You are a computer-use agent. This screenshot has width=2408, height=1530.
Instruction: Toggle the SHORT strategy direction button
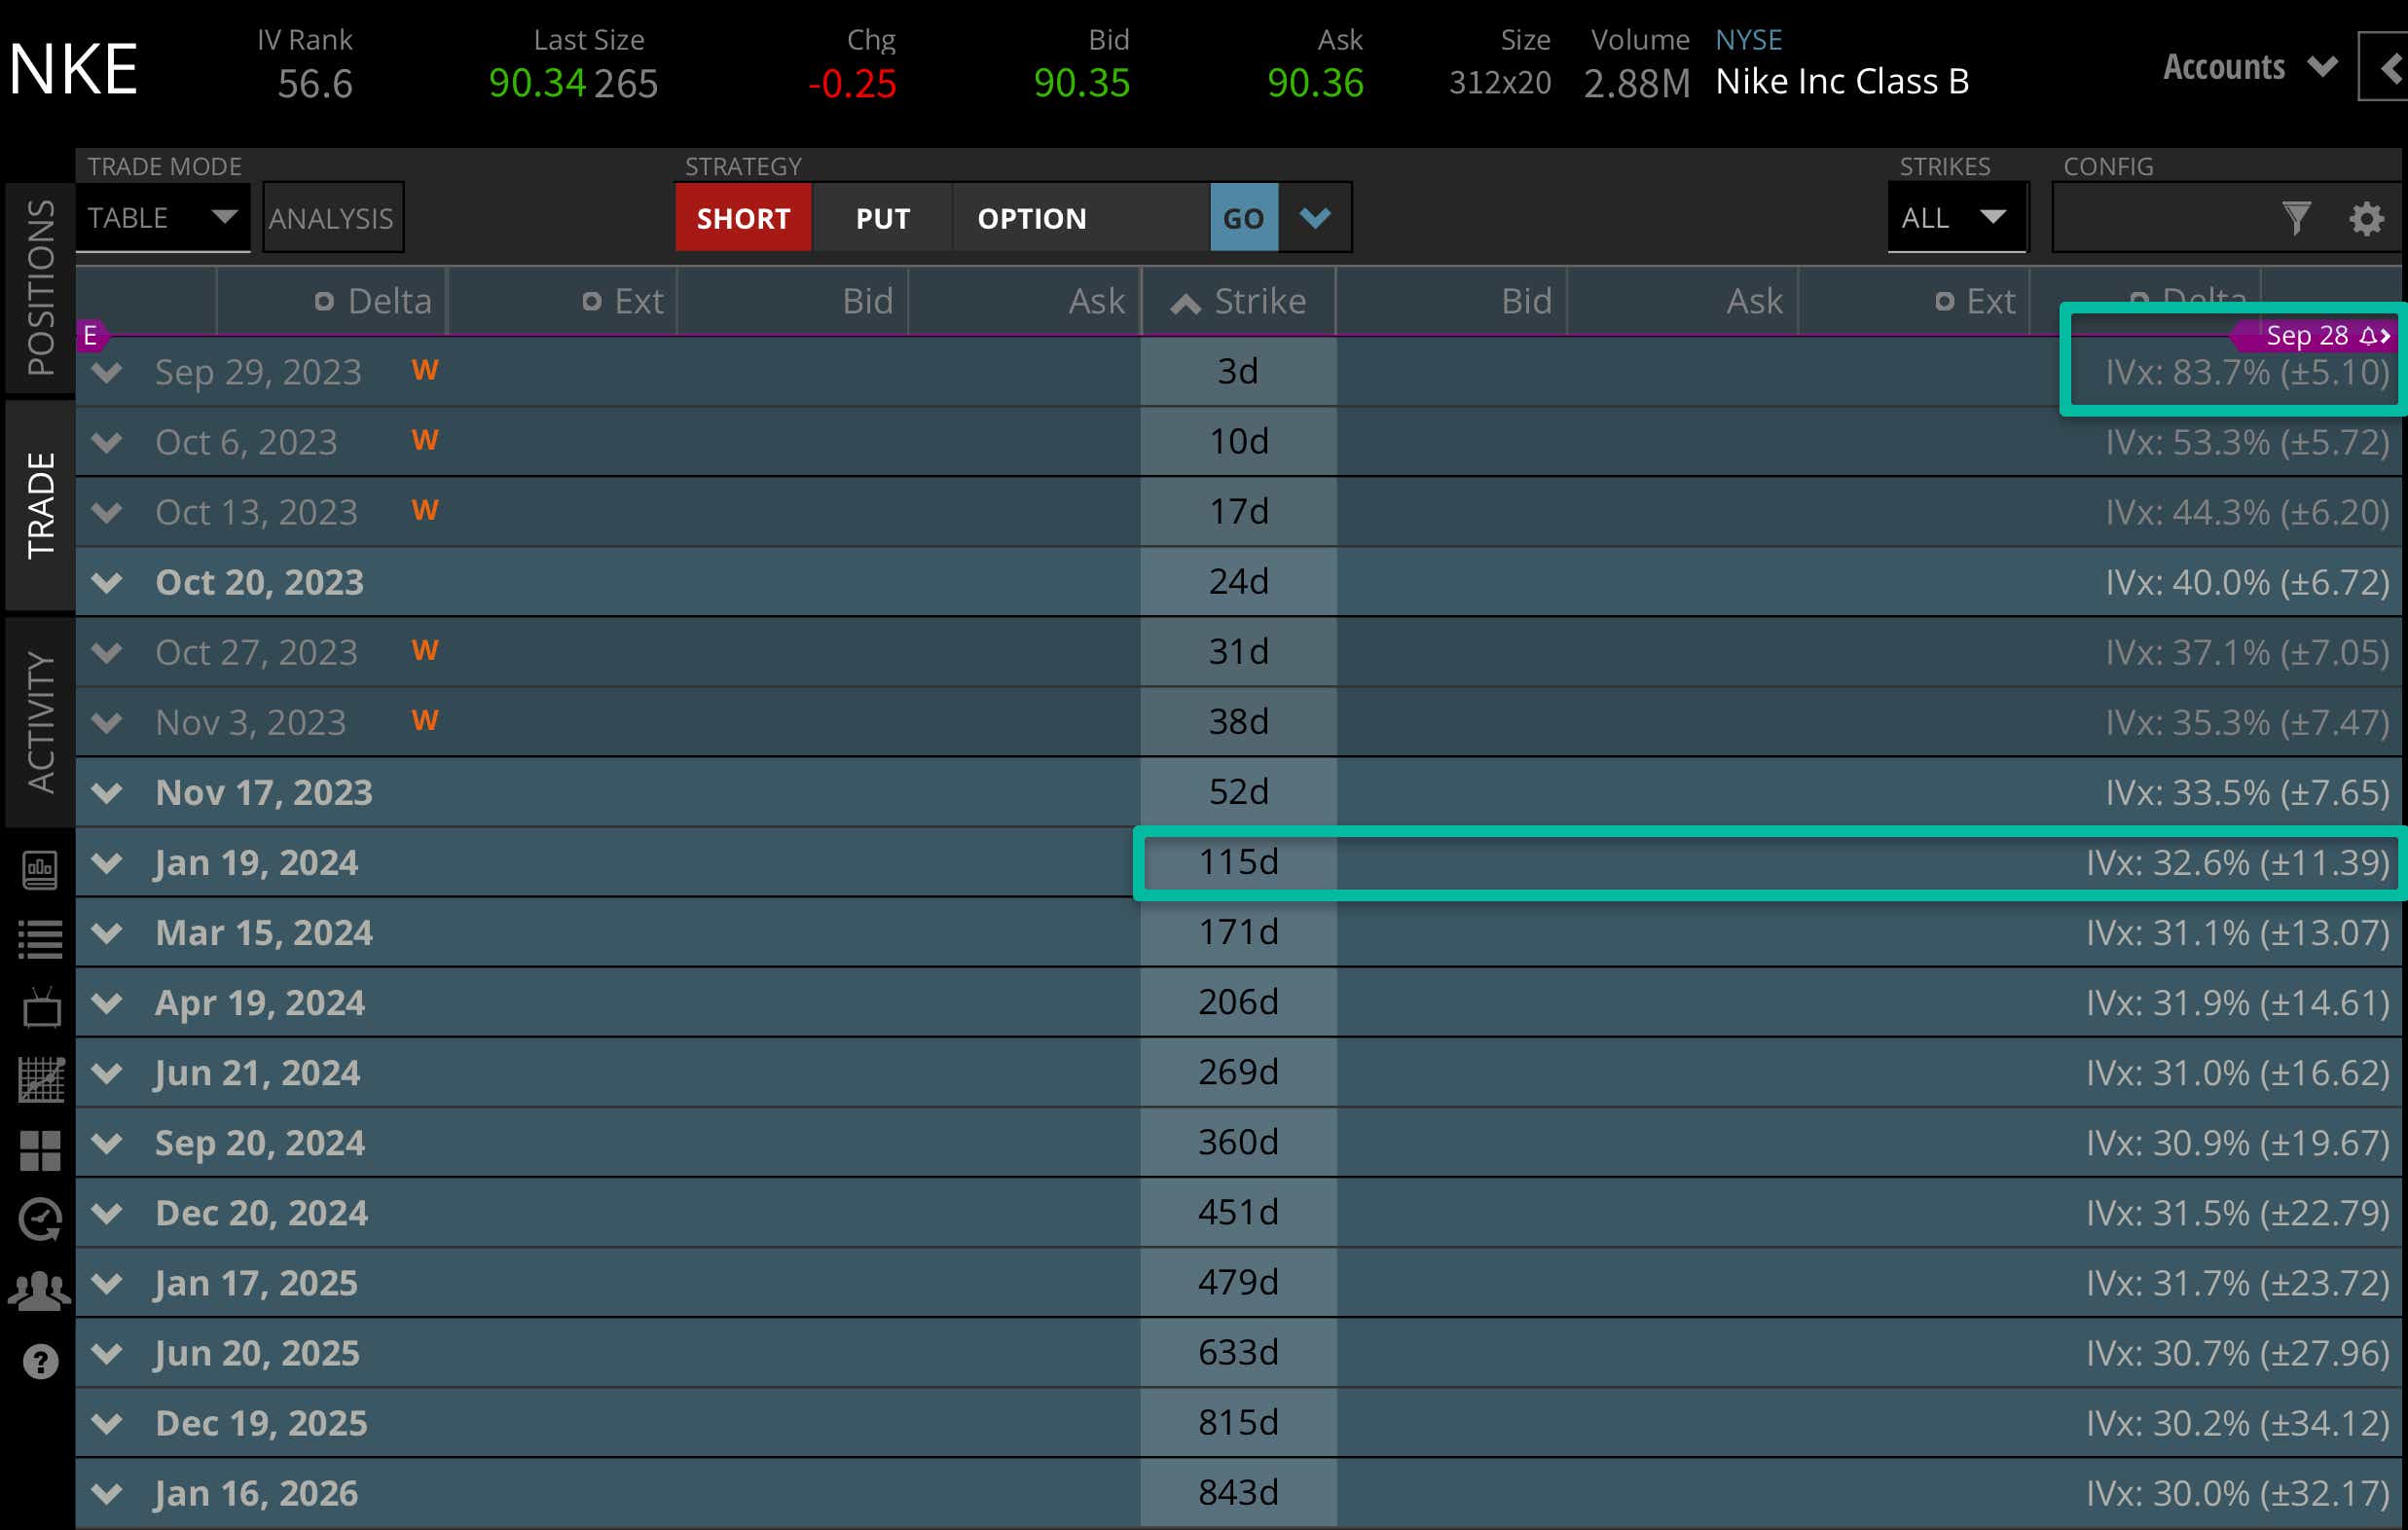(743, 218)
